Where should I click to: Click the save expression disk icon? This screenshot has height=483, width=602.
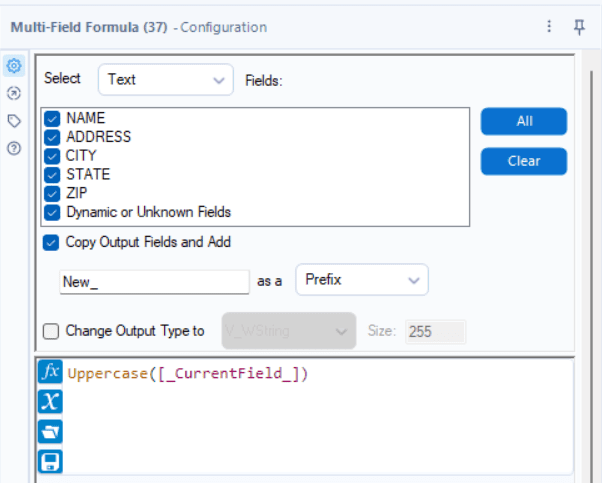(50, 461)
